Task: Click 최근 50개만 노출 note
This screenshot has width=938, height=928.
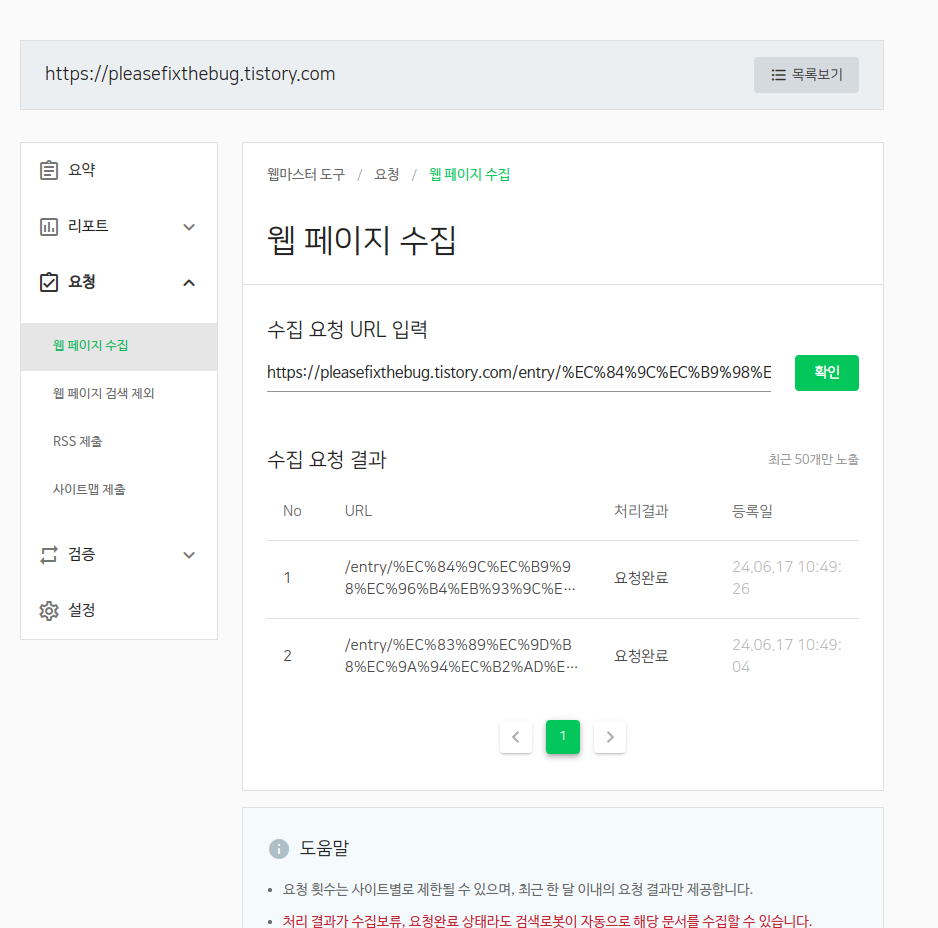Action: tap(814, 460)
